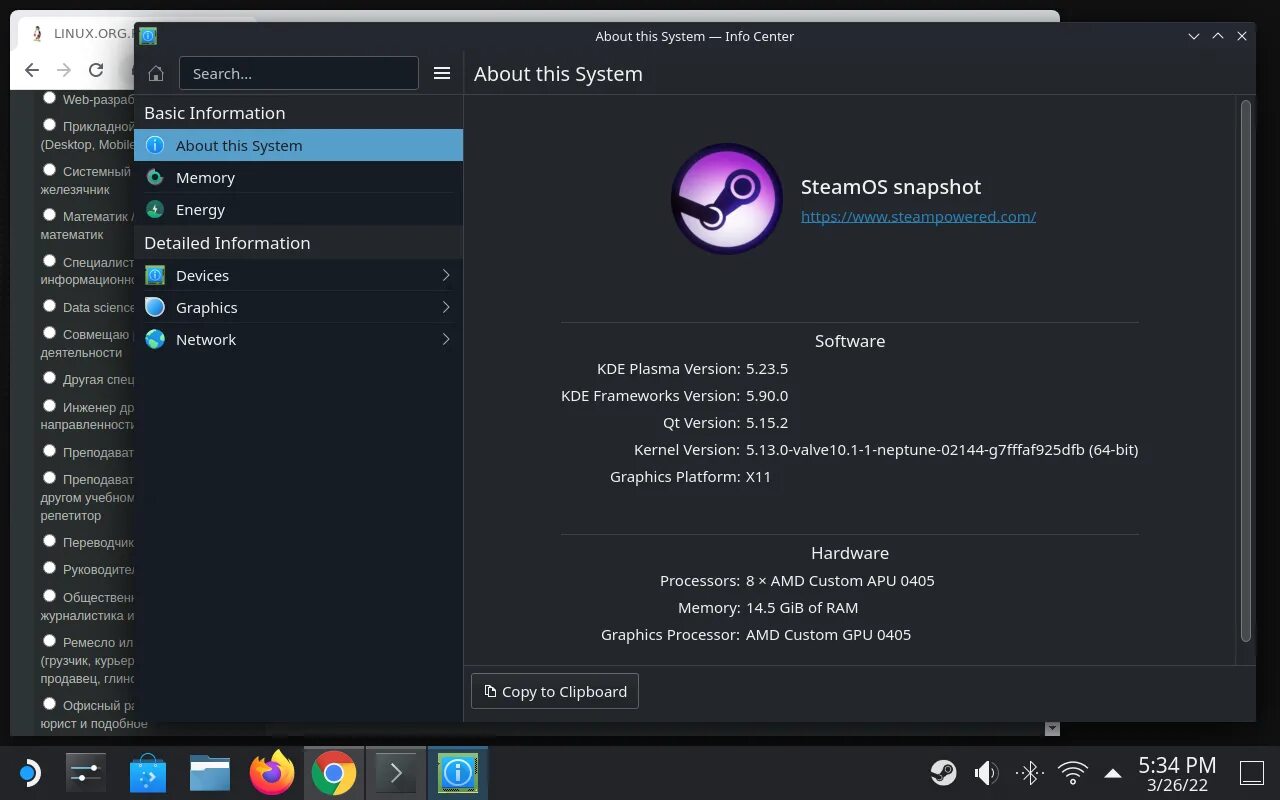Open the clock and date widget
1280x800 pixels.
pyautogui.click(x=1177, y=773)
